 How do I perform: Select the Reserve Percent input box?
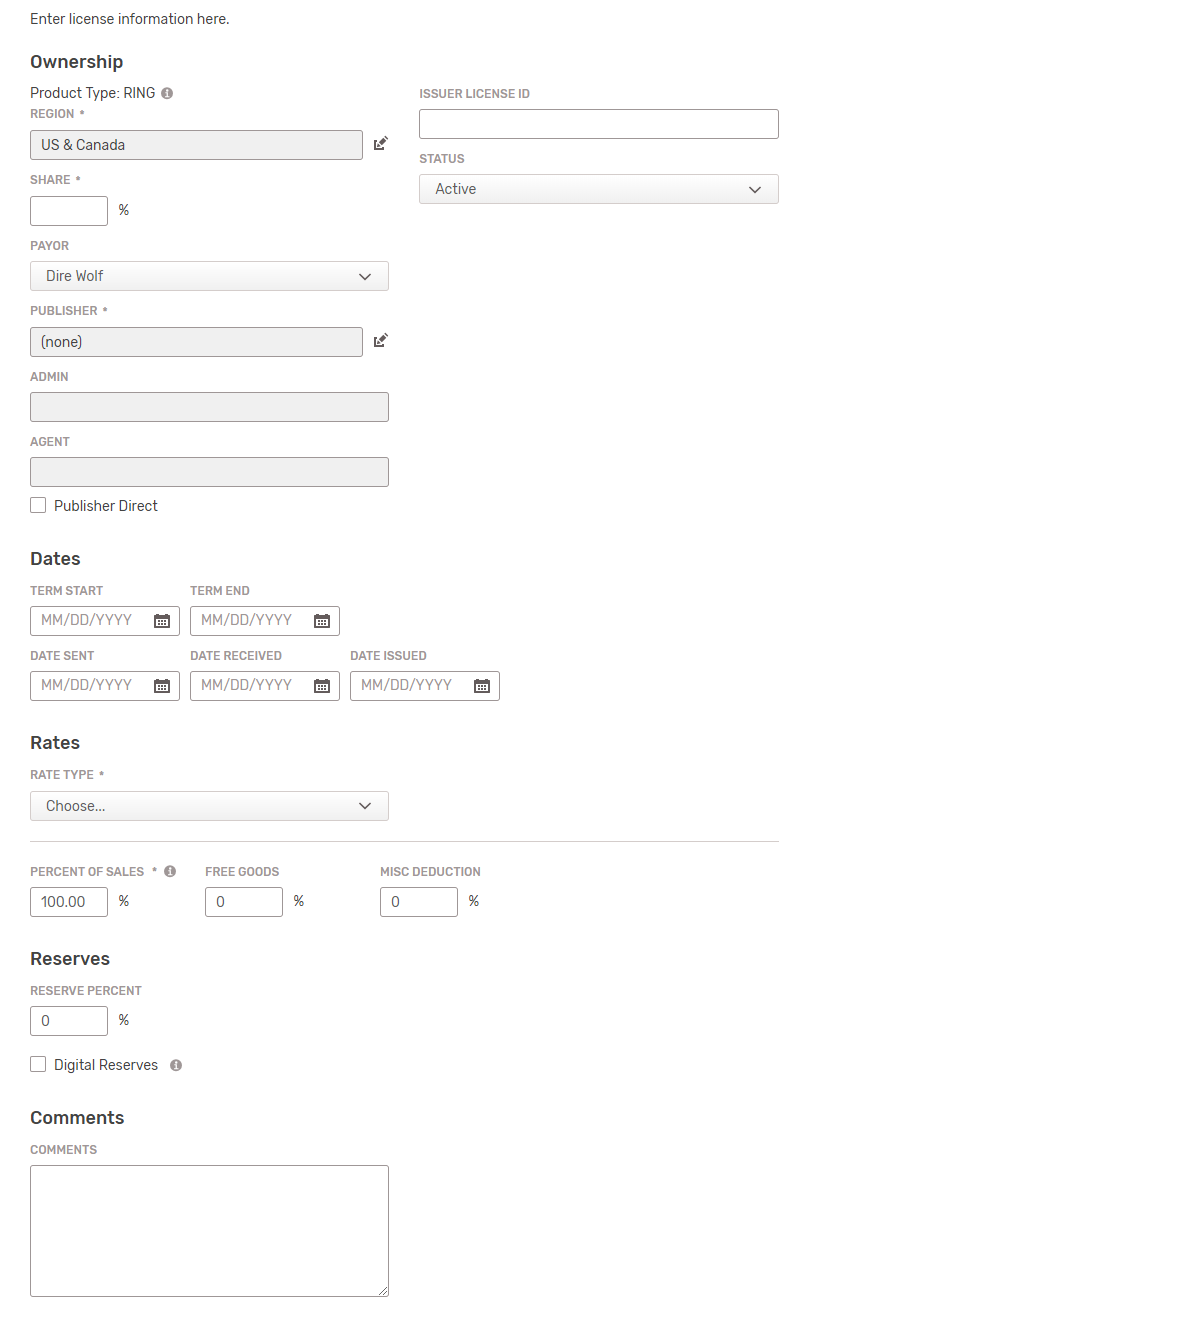[69, 1021]
